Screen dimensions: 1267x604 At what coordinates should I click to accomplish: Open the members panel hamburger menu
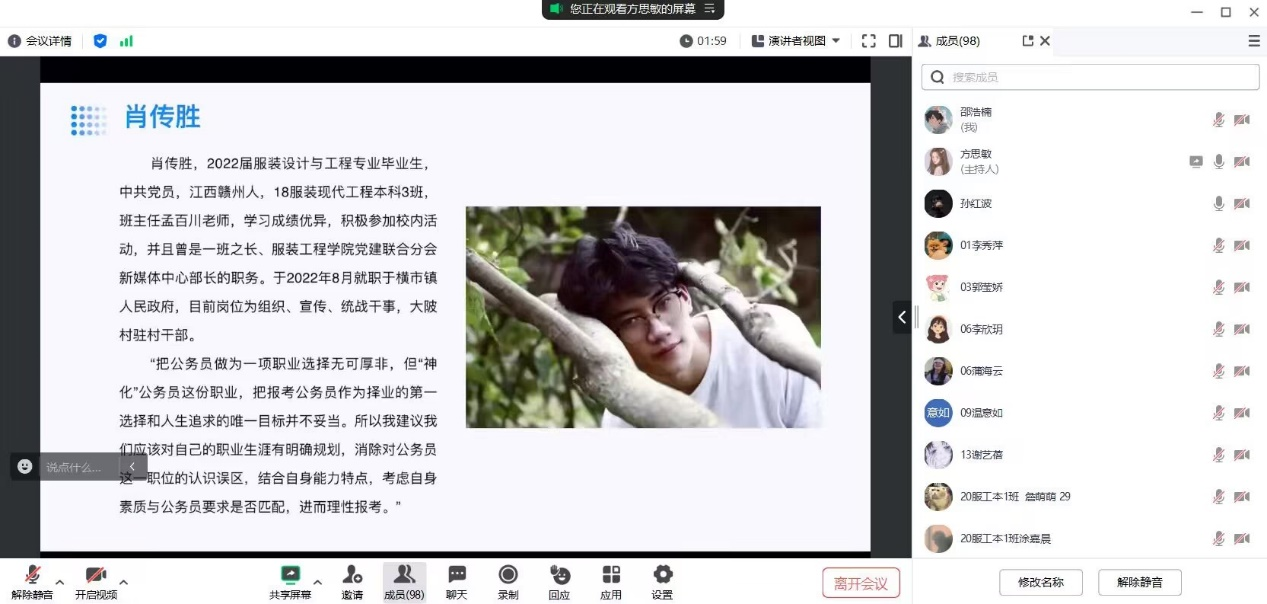click(1253, 41)
